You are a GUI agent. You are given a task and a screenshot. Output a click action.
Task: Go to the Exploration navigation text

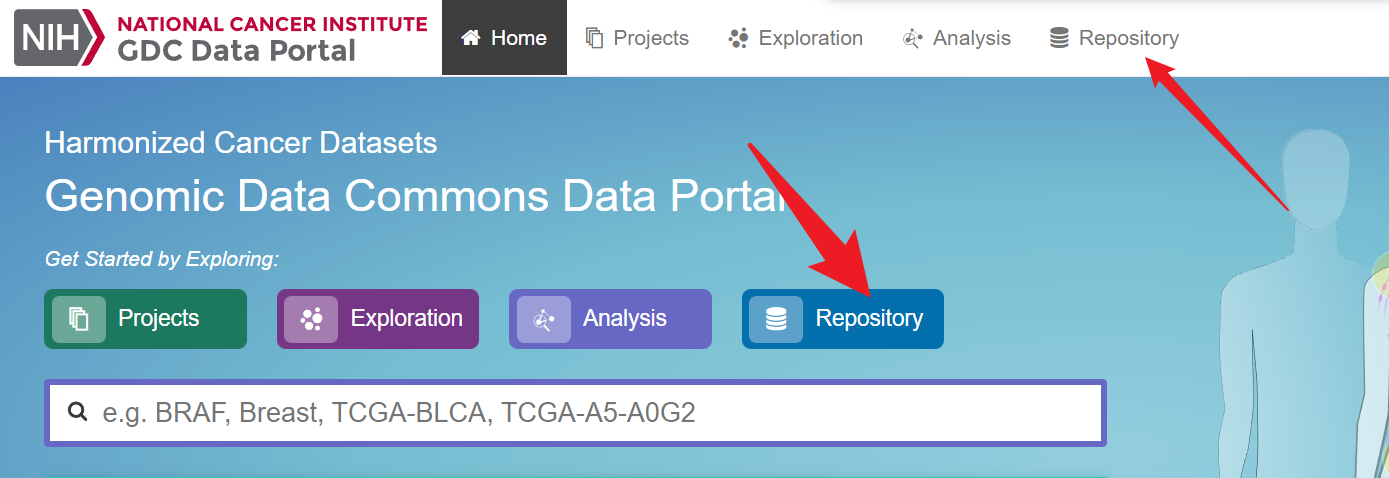click(x=810, y=38)
